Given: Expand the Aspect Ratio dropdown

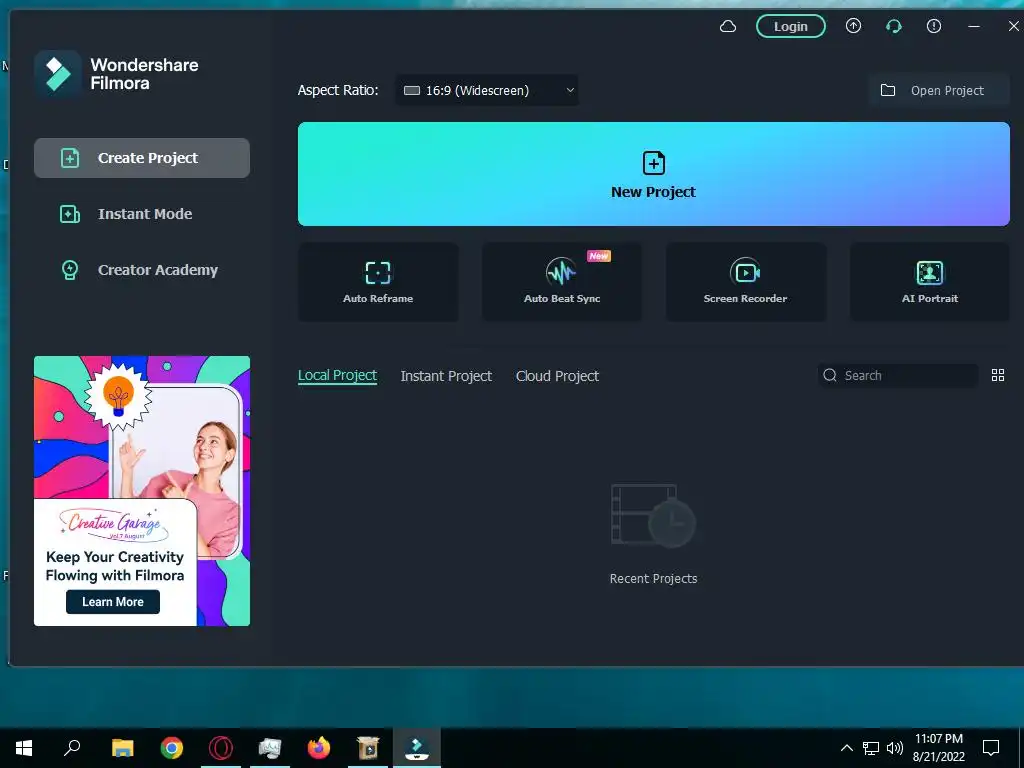Looking at the screenshot, I should (x=487, y=90).
